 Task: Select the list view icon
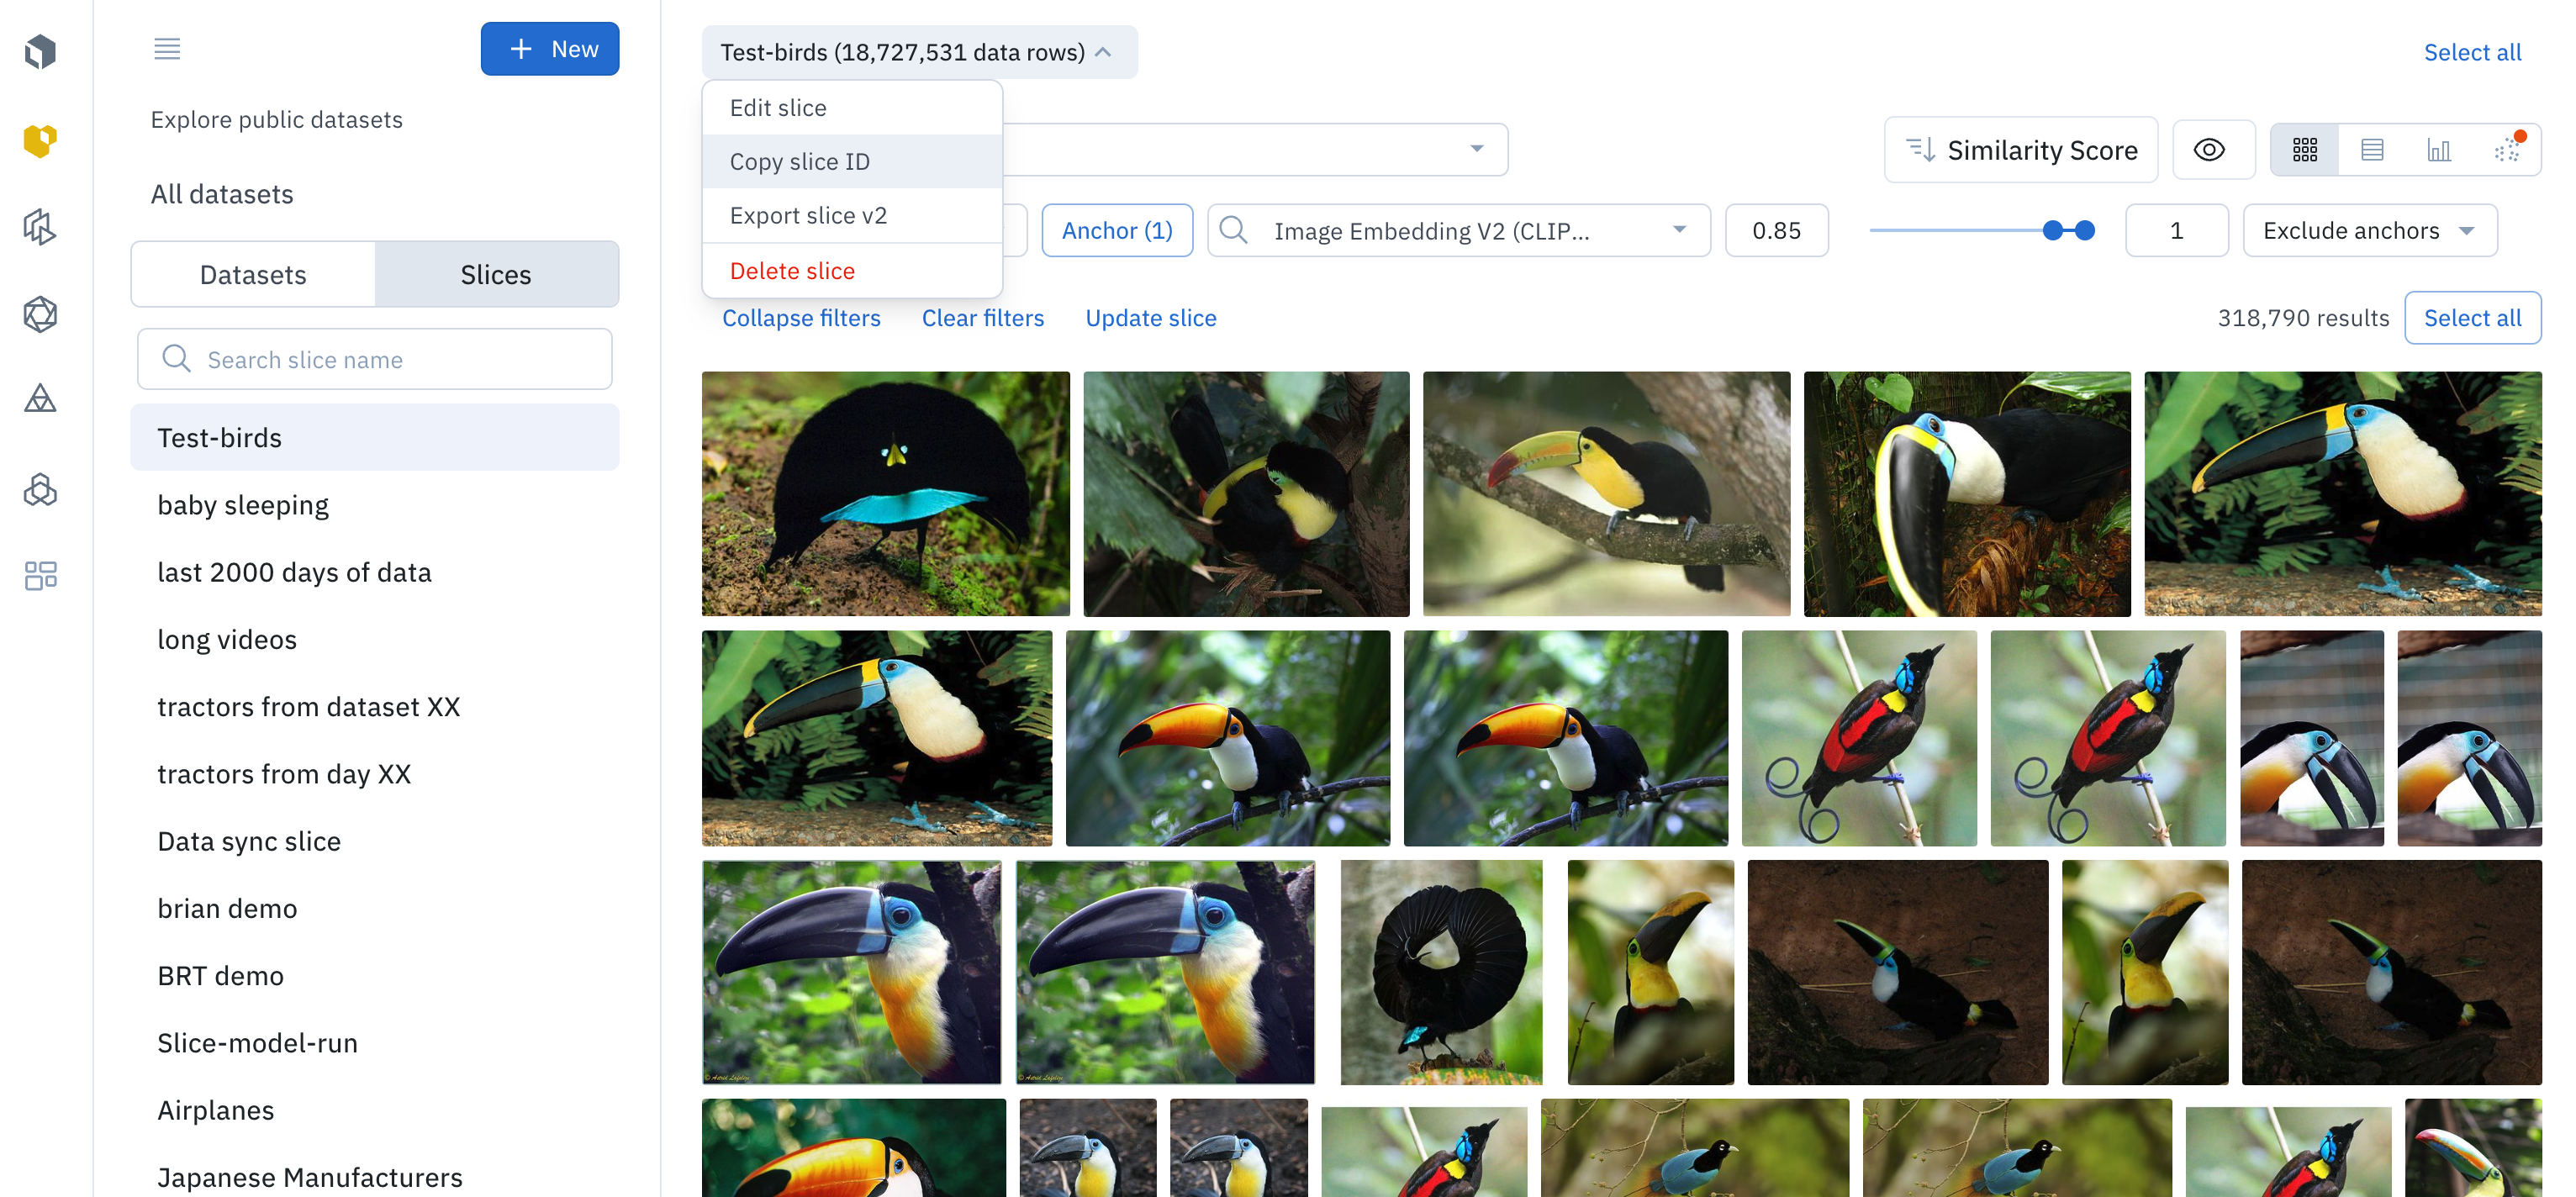coord(2373,150)
